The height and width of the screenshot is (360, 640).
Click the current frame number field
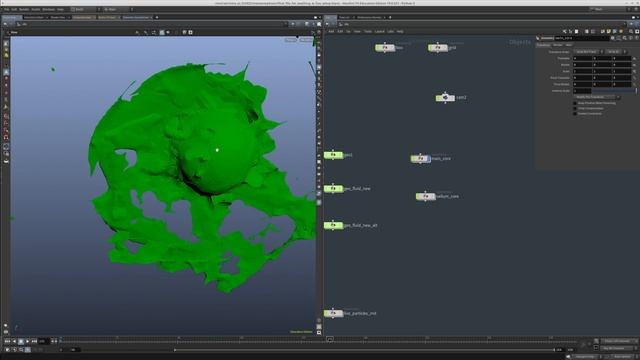(x=44, y=341)
